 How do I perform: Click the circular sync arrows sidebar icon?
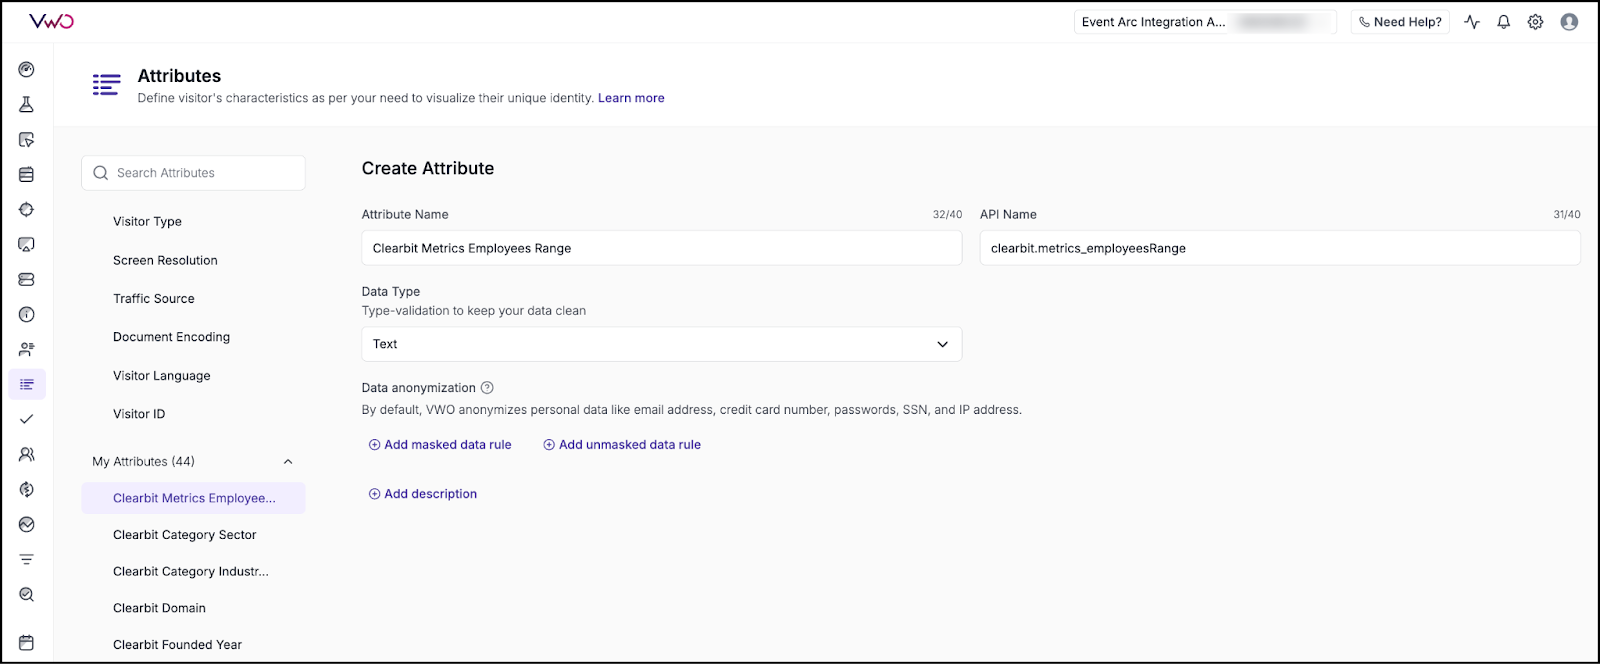pyautogui.click(x=27, y=489)
